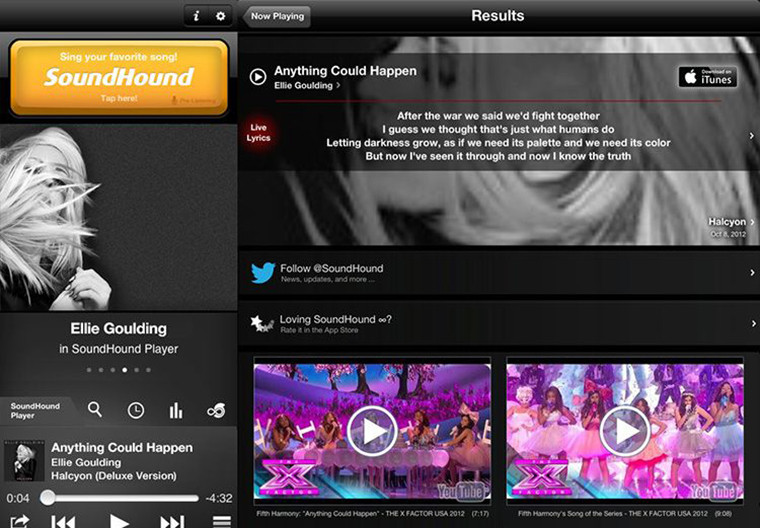Open the playlist menu lines icon
This screenshot has height=528, width=760.
point(222,522)
